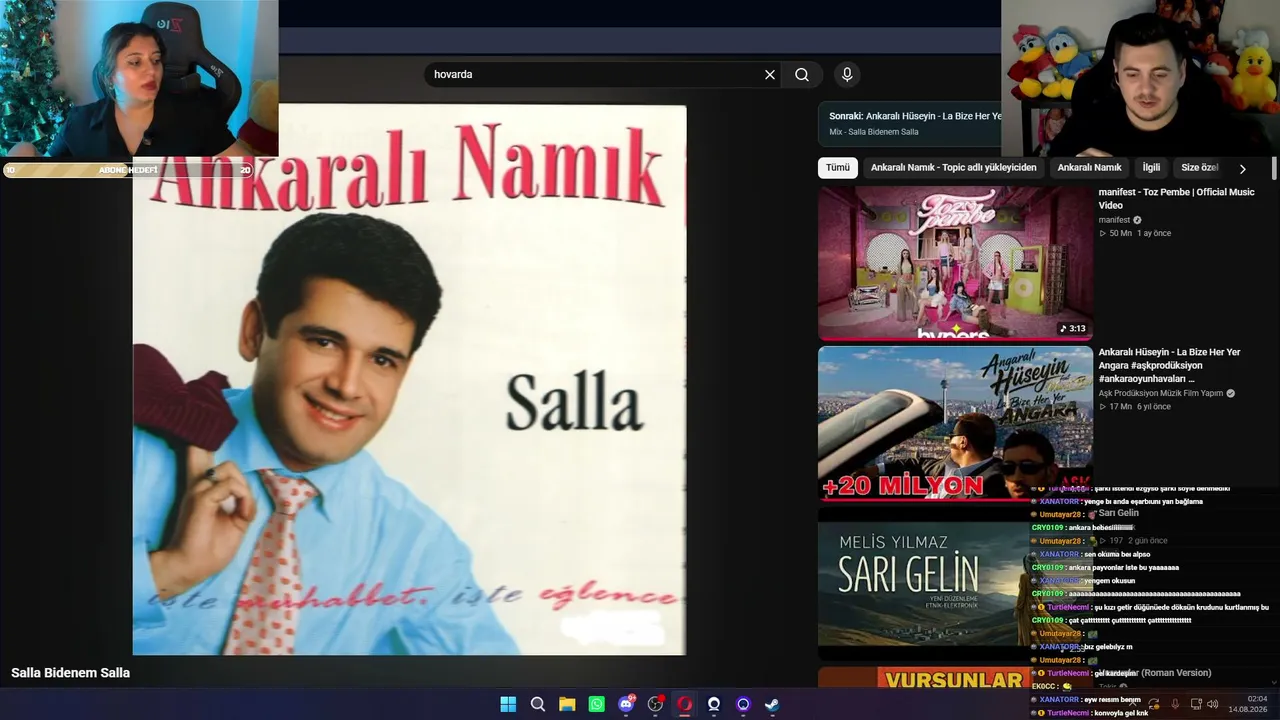Open 'manifest - Toz Pembe | Official Music Video' title

pyautogui.click(x=1176, y=198)
